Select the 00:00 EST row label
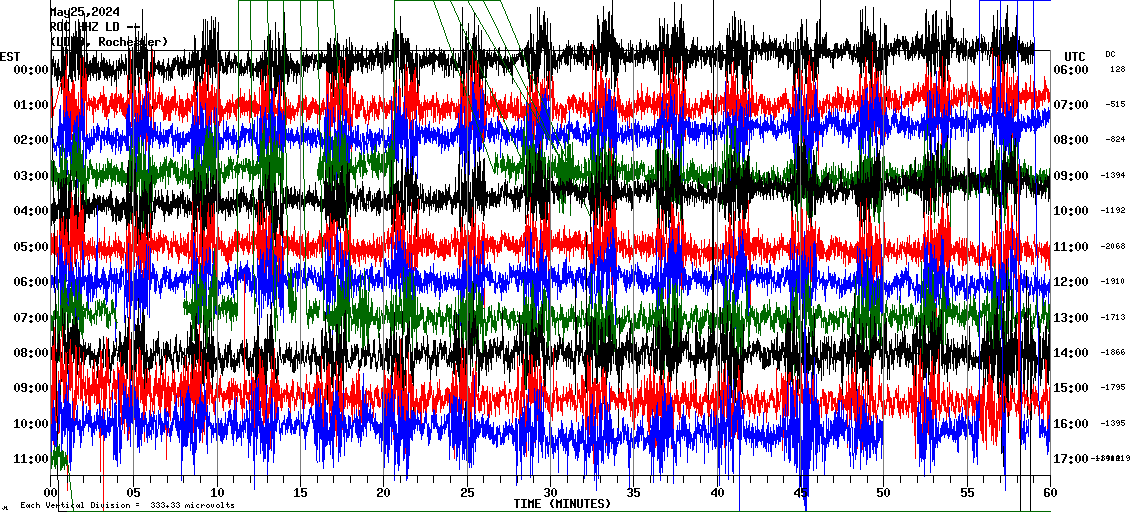The width and height of the screenshot is (1130, 519). tap(24, 70)
